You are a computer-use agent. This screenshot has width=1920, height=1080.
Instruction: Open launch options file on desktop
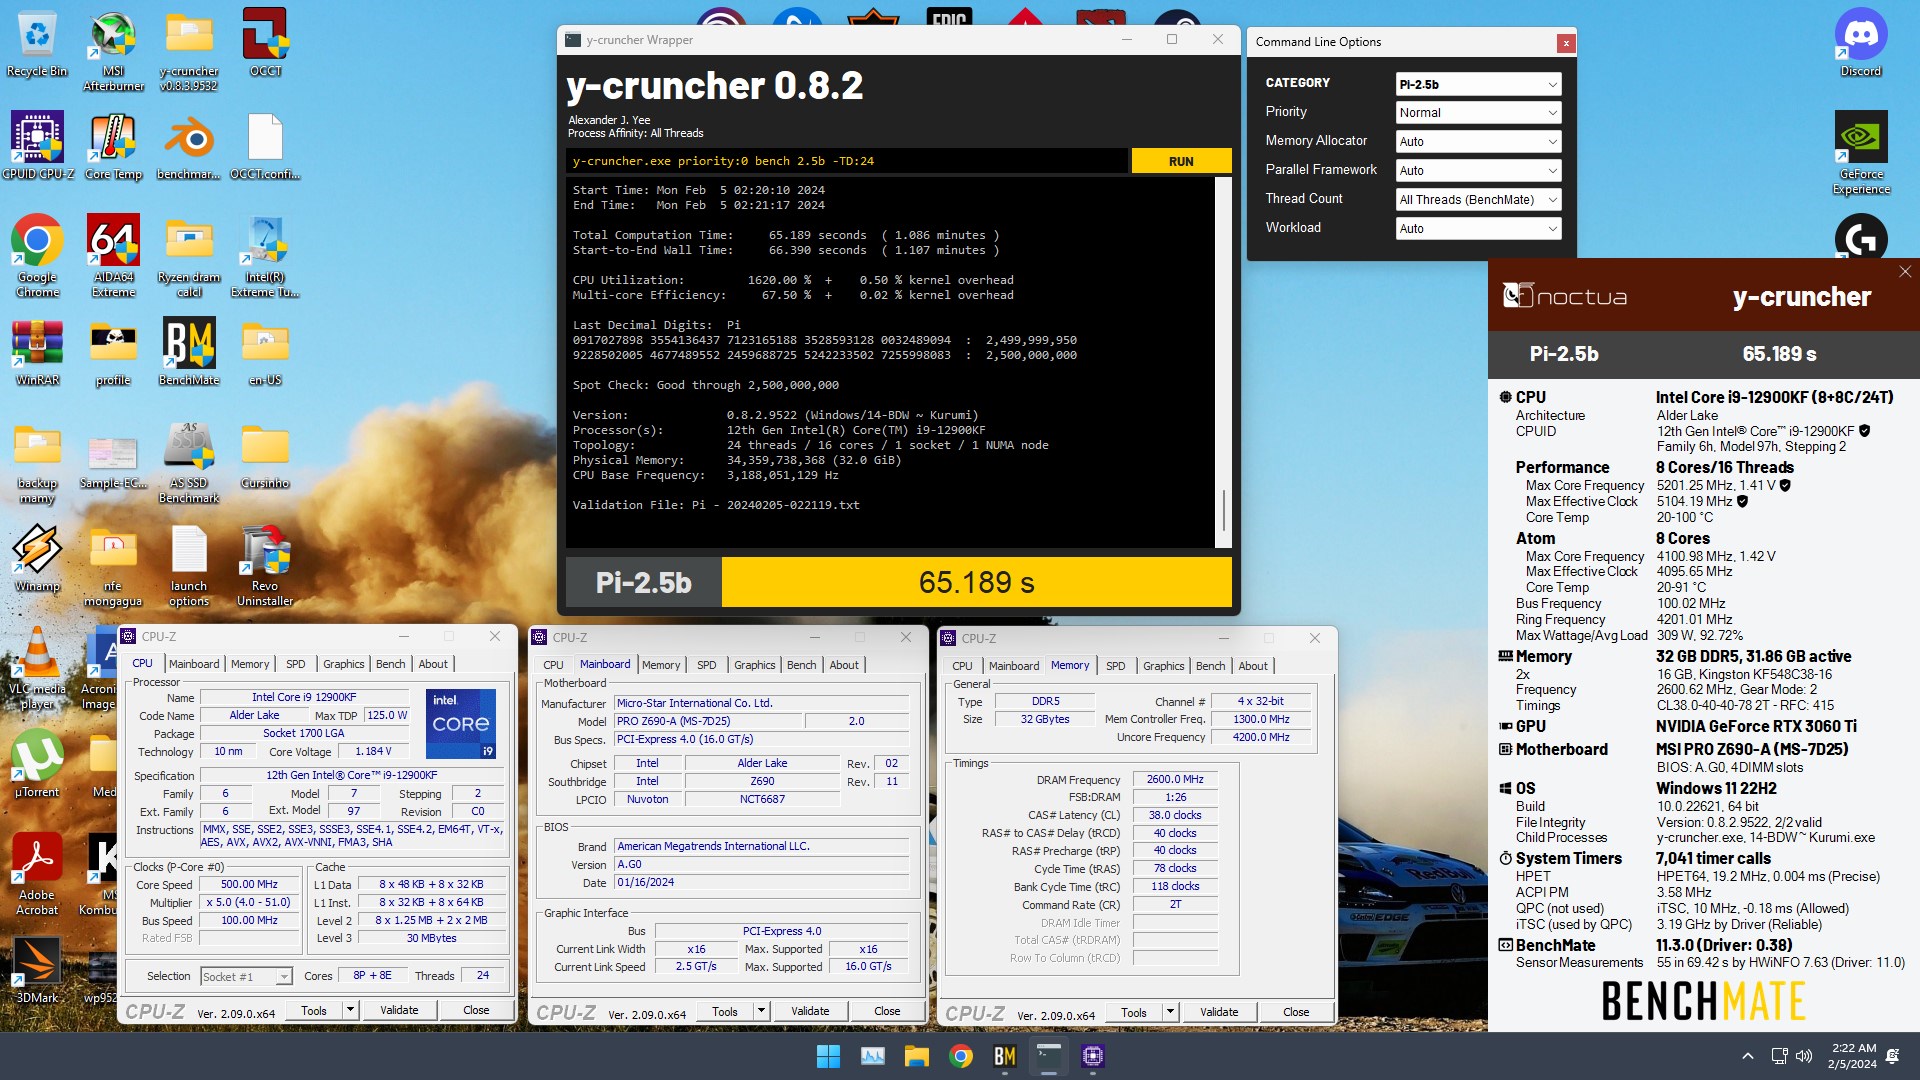tap(189, 565)
